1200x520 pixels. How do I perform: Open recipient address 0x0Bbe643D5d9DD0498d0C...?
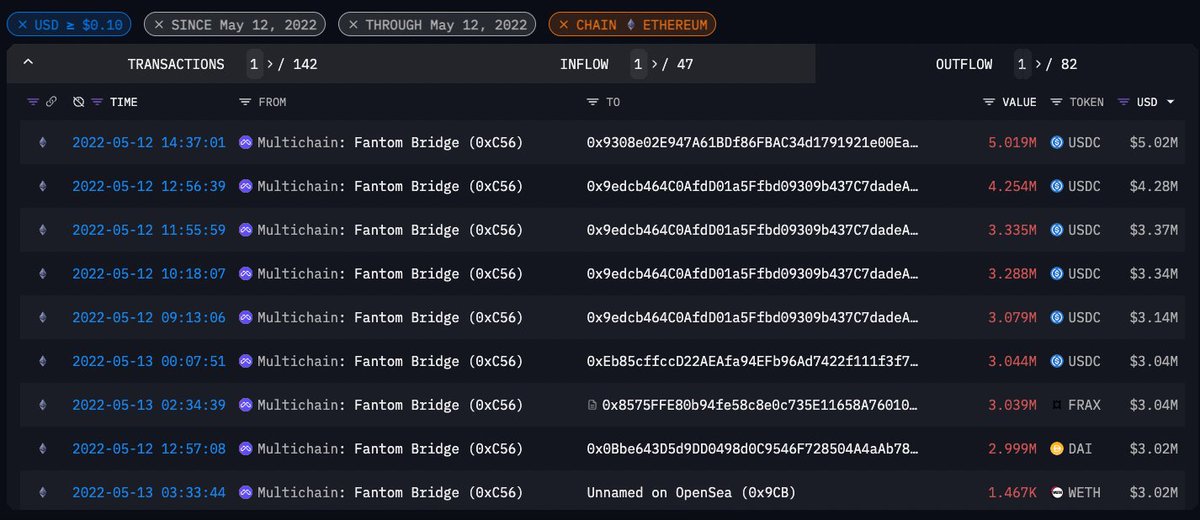(x=752, y=448)
